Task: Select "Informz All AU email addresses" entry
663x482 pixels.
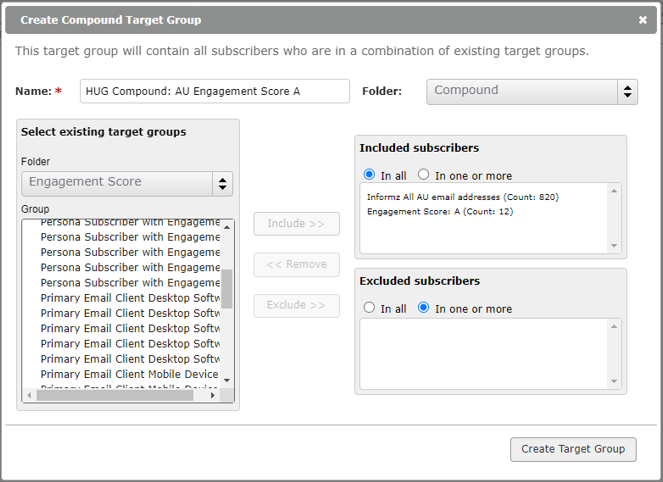Action: click(x=462, y=197)
